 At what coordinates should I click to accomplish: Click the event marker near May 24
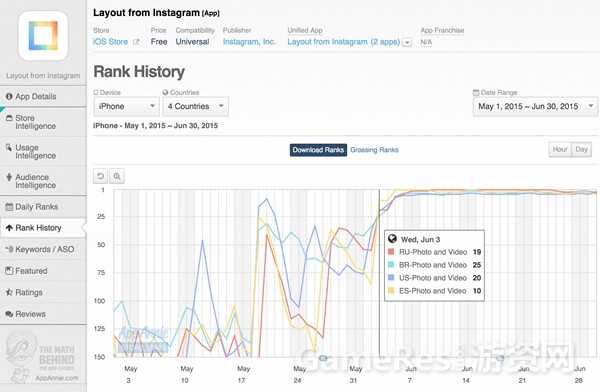[x=323, y=358]
